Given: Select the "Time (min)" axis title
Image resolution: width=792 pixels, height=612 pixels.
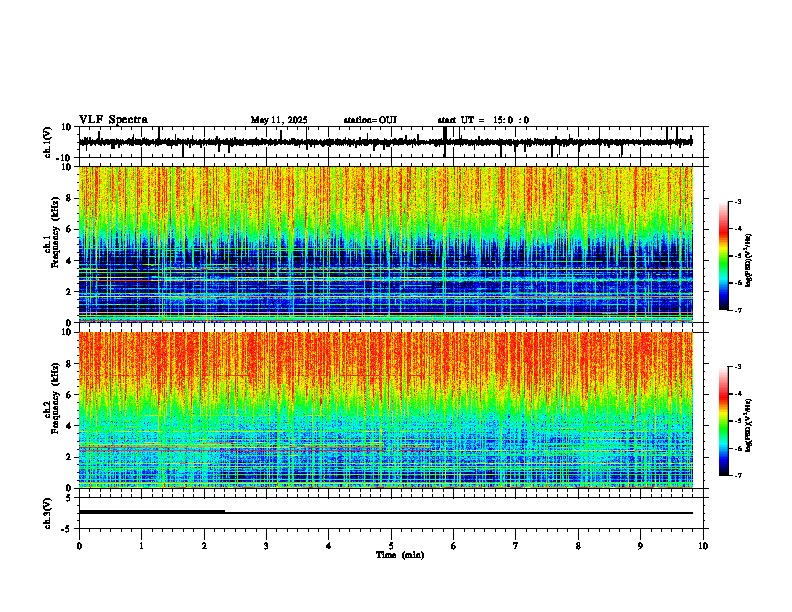Looking at the screenshot, I should click(400, 555).
